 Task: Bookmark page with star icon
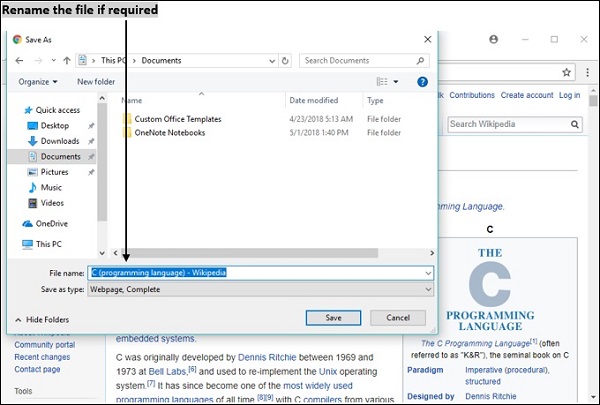pyautogui.click(x=567, y=72)
